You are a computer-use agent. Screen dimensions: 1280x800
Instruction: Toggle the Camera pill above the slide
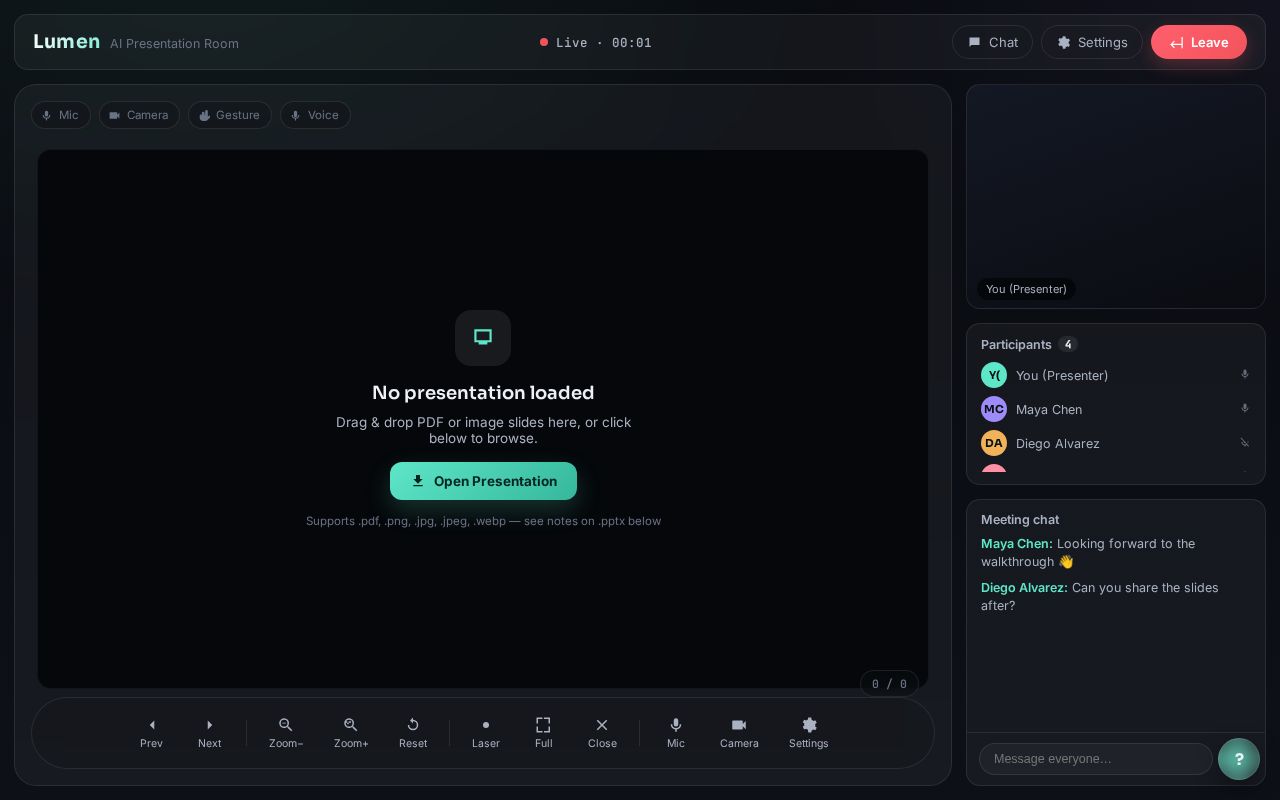click(x=139, y=115)
